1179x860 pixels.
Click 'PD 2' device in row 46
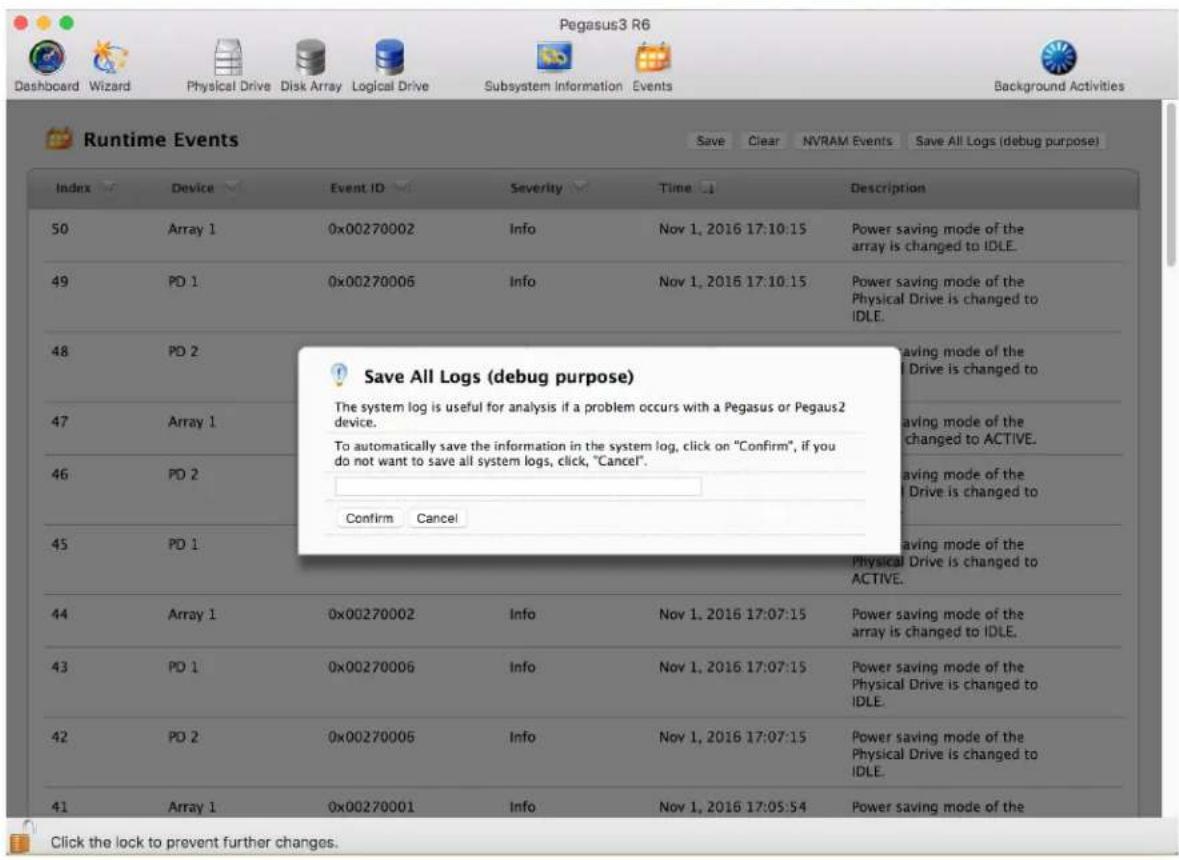click(183, 474)
